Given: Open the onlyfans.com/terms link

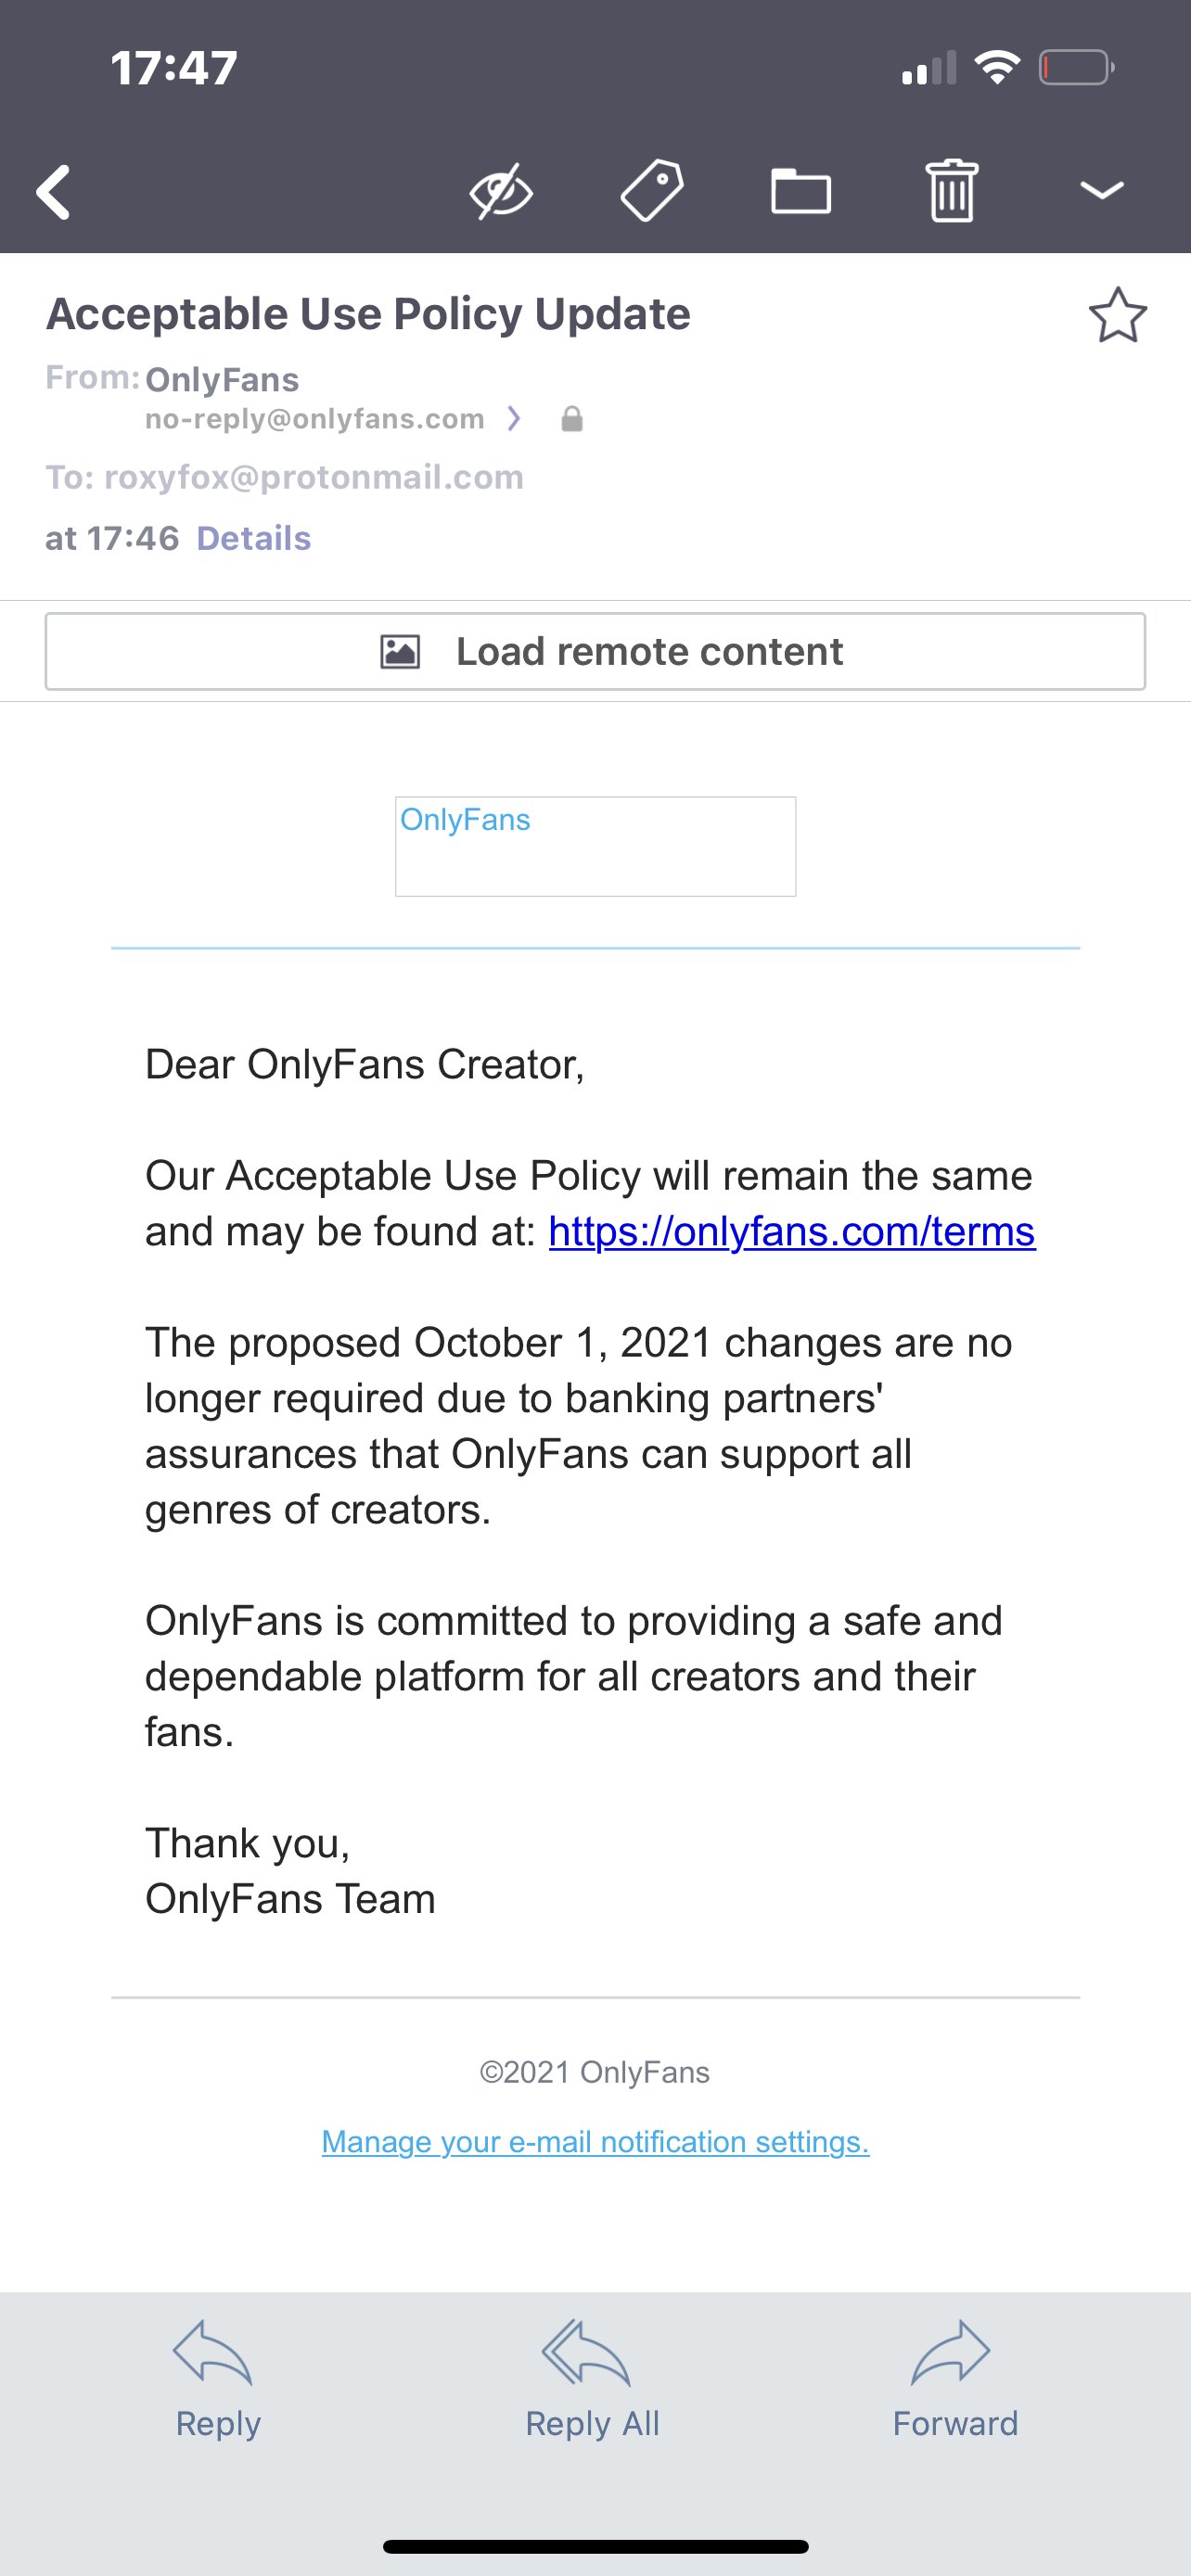Looking at the screenshot, I should (791, 1232).
